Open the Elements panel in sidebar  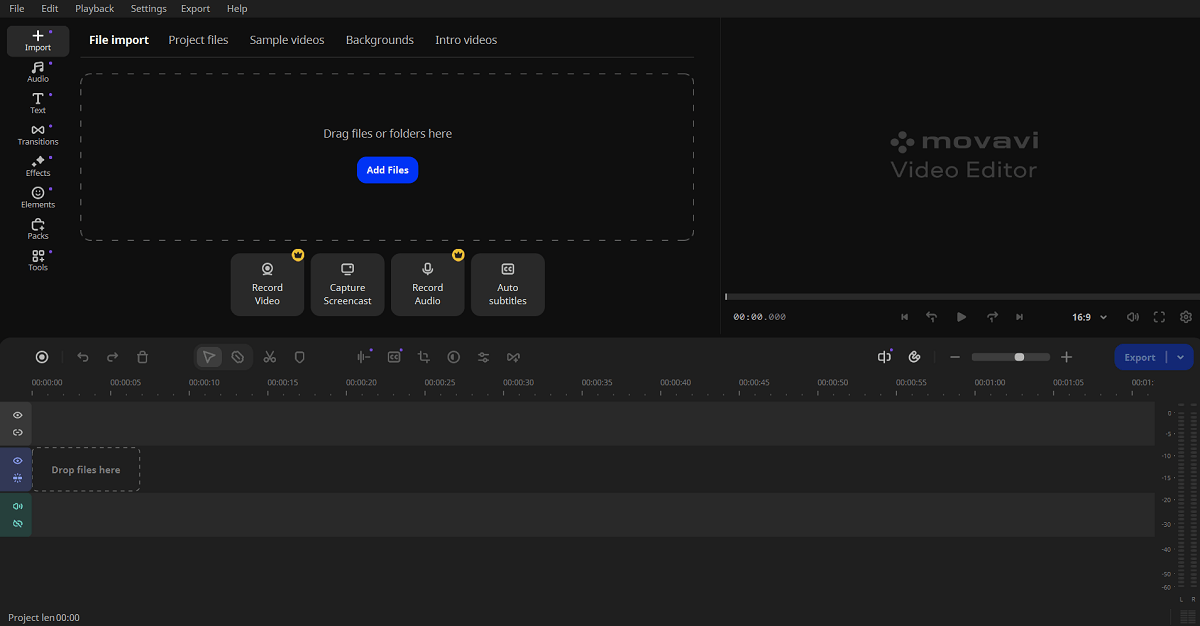click(37, 197)
